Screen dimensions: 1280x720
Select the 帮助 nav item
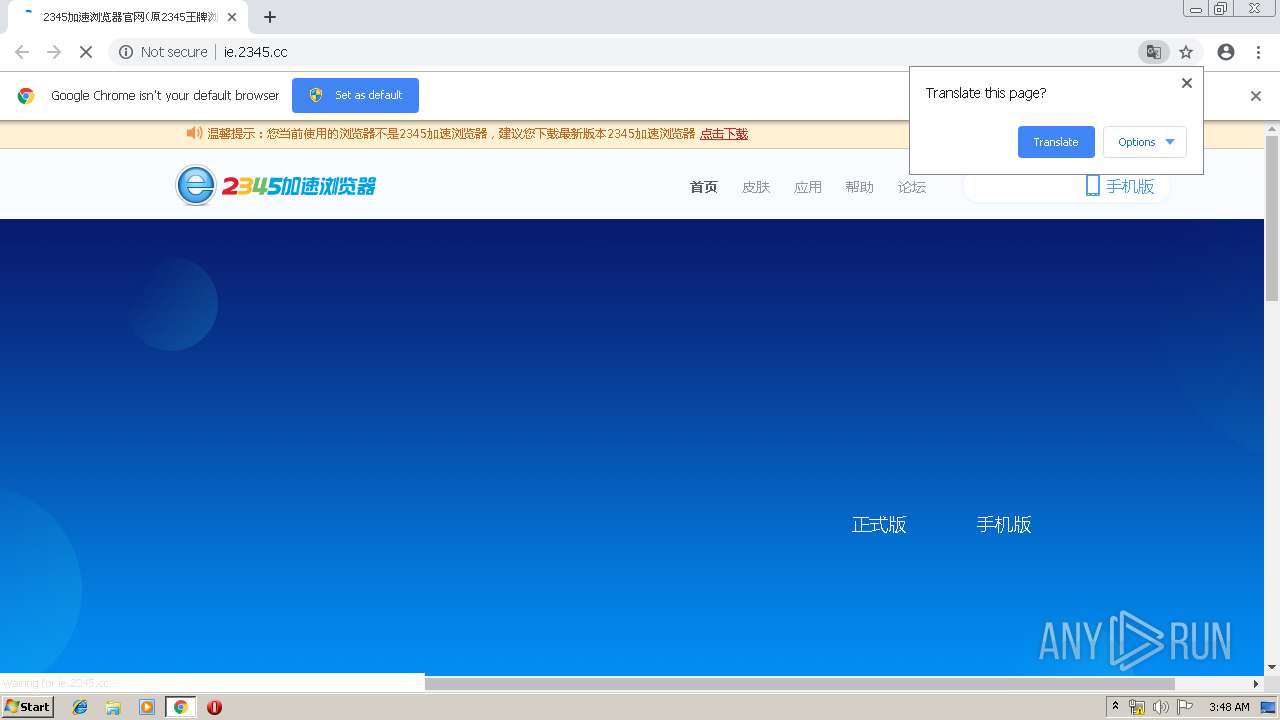[x=859, y=187]
